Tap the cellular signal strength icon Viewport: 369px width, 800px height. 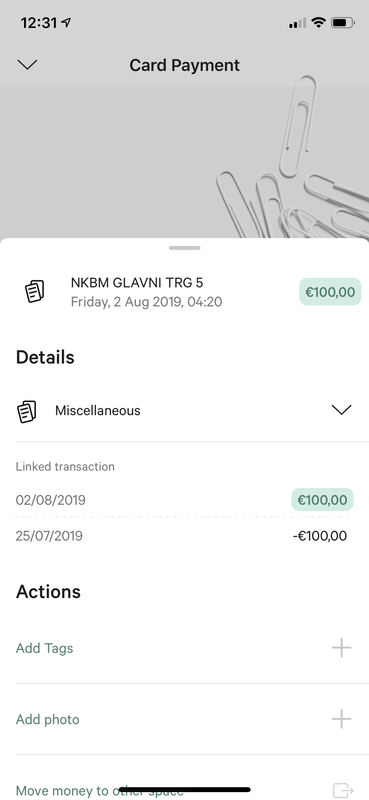(x=298, y=23)
